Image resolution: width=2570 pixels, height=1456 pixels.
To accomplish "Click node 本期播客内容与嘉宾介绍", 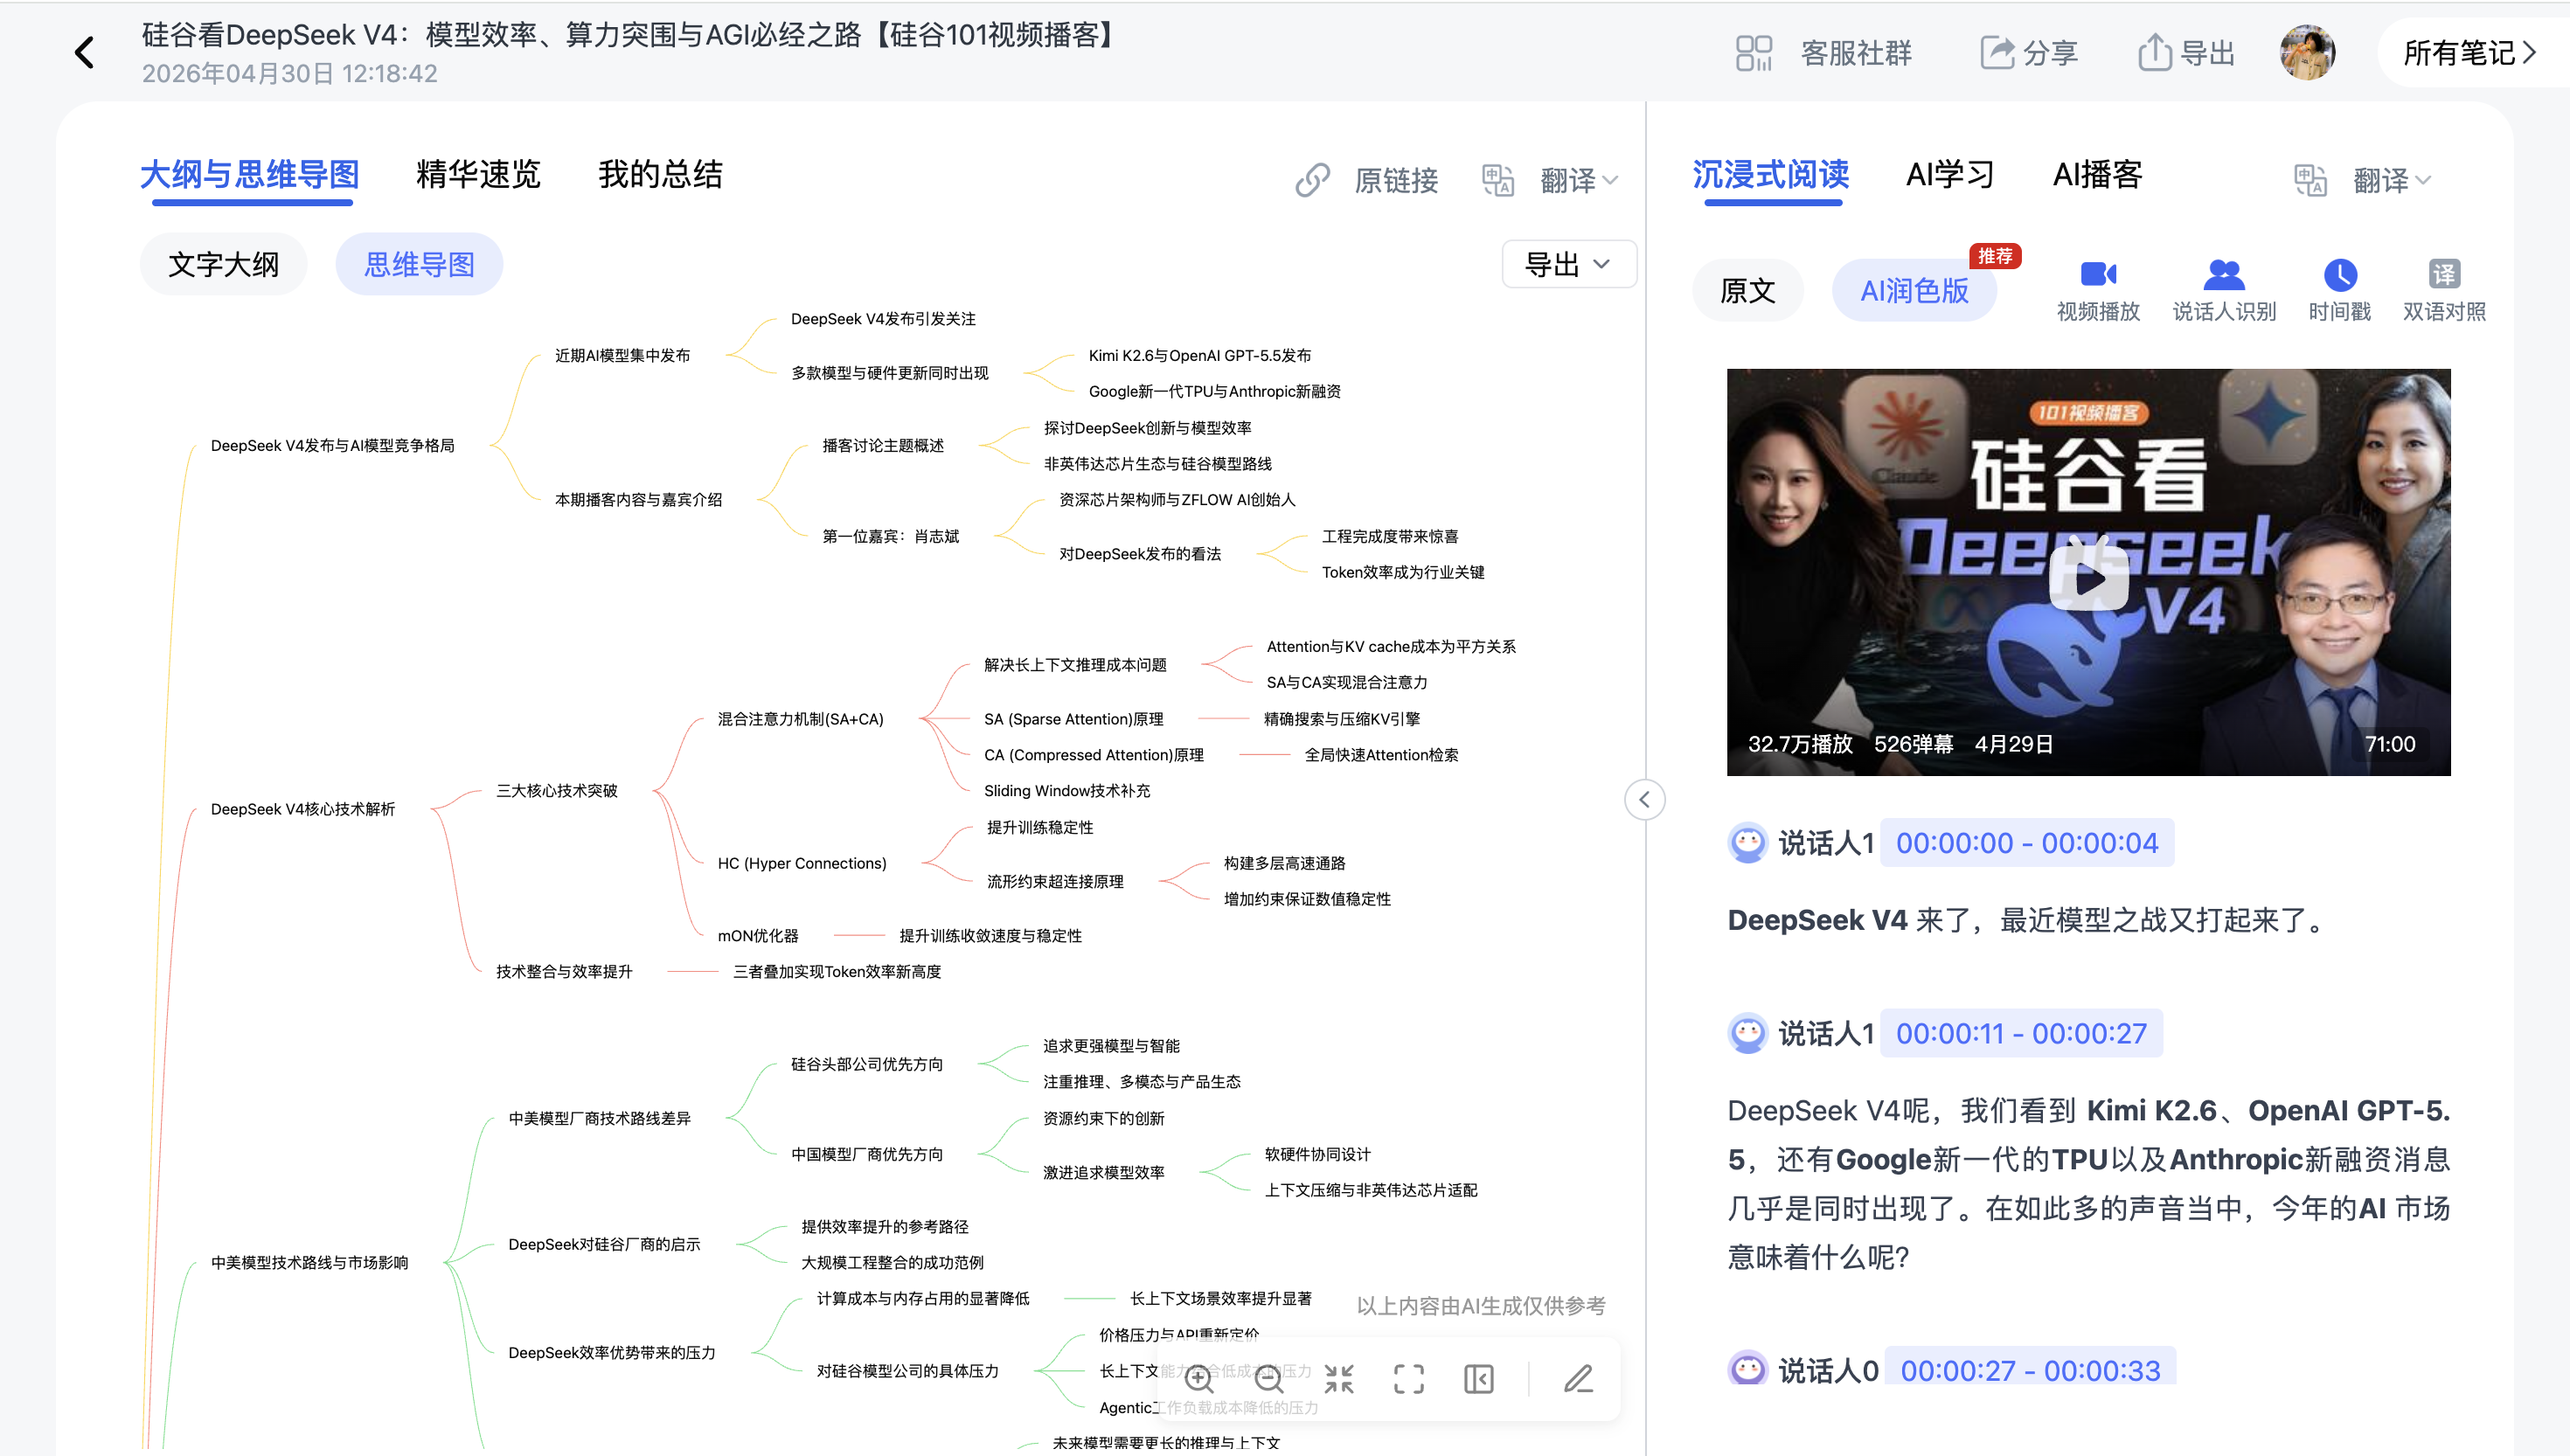I will point(638,500).
